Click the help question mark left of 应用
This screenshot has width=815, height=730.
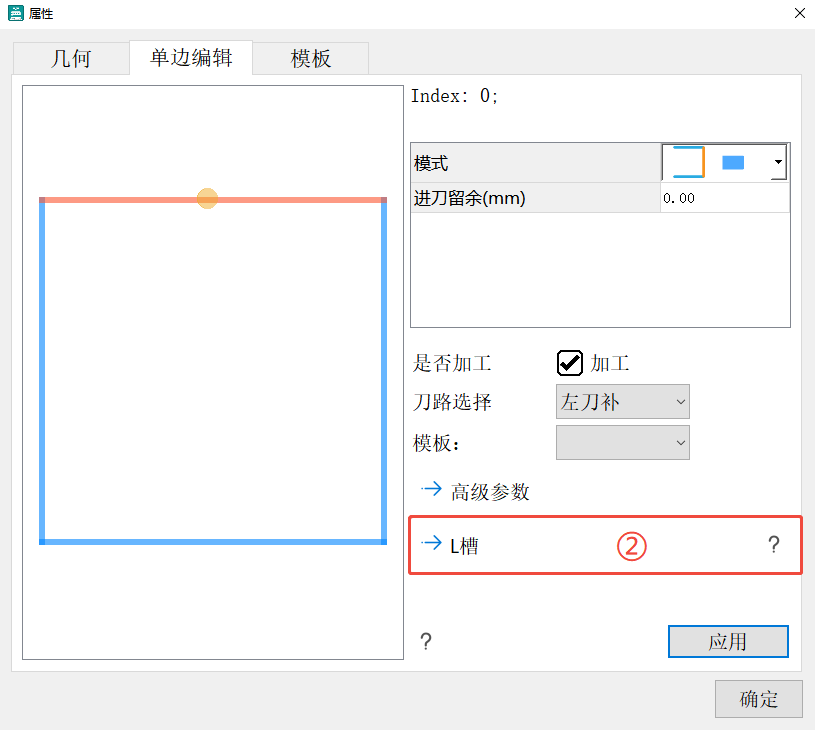pos(426,642)
